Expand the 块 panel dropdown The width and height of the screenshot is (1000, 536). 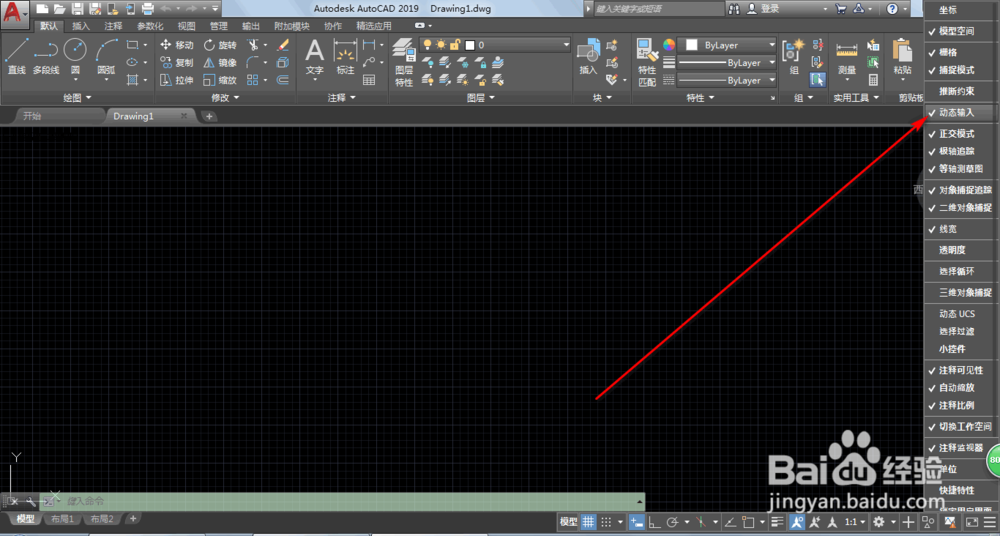[602, 98]
